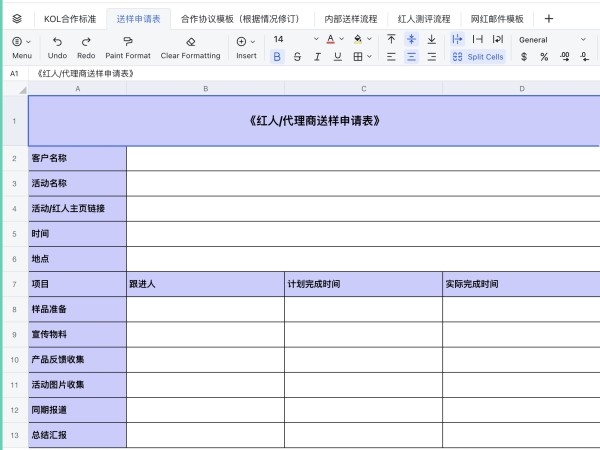Viewport: 600px width, 450px height.
Task: Open 合作协议模板 sheet tab
Action: 240,19
